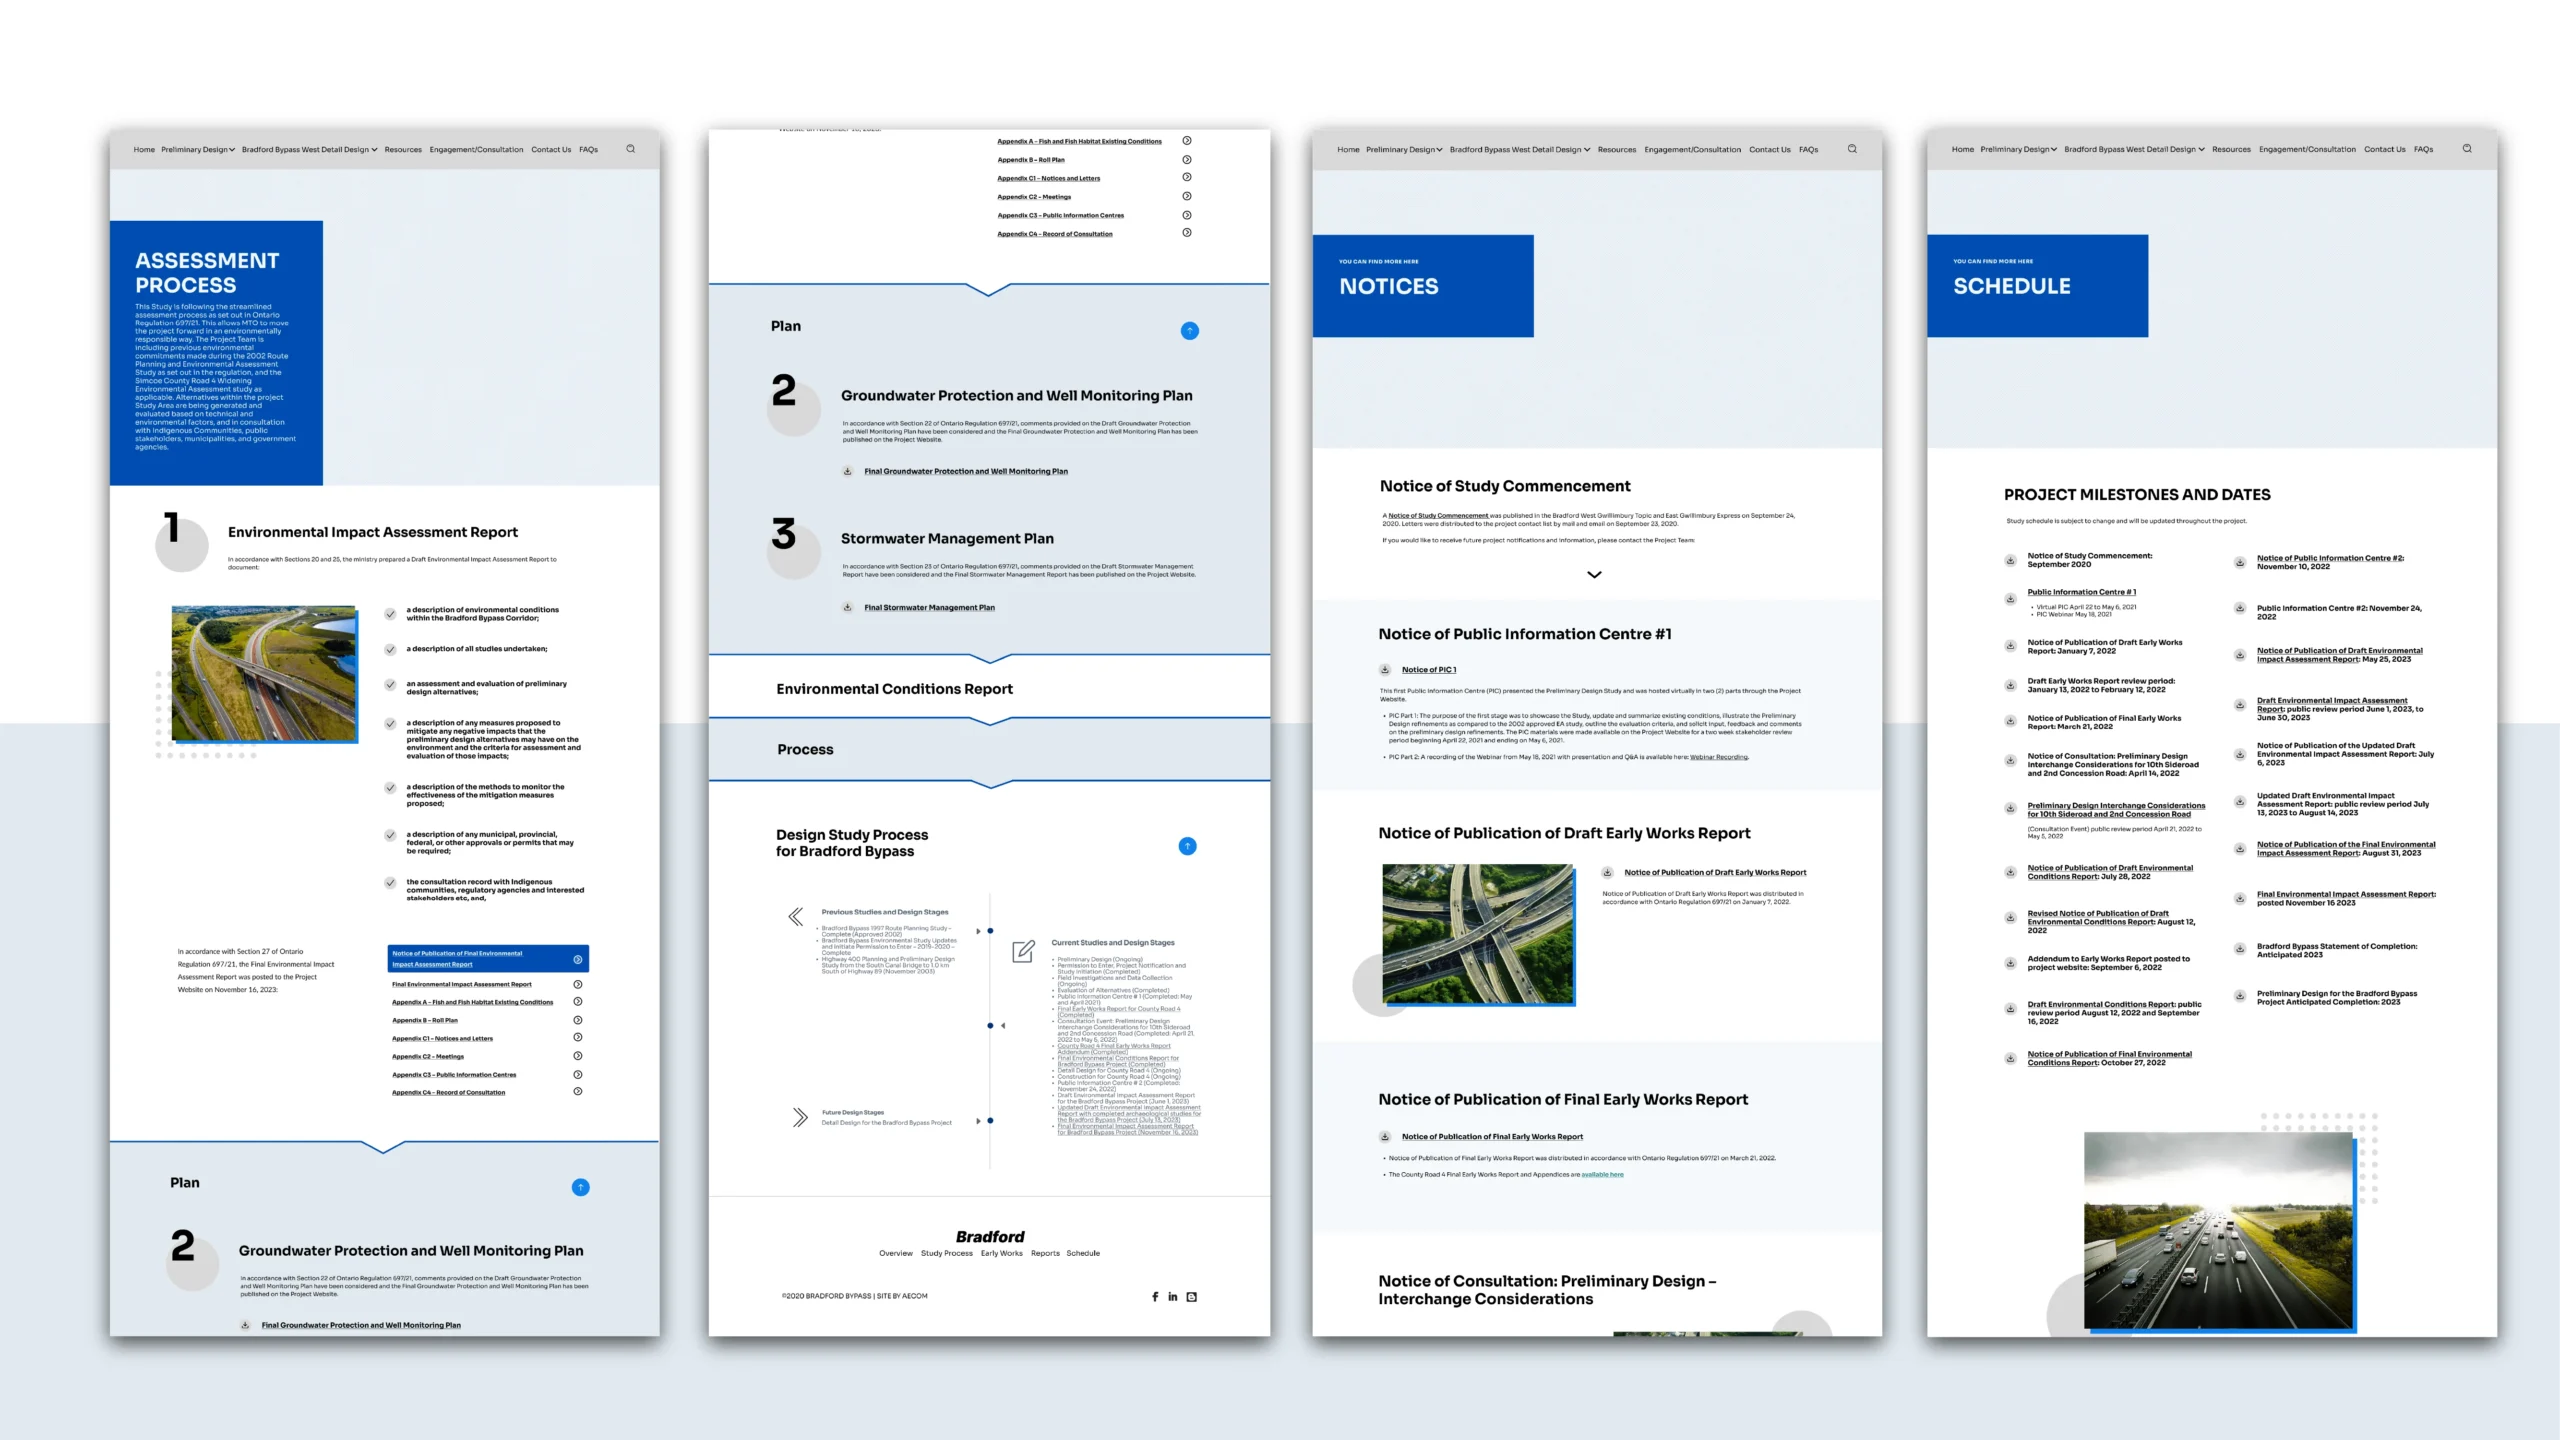Click download icon beside Final Stormwater Management Plan
Viewport: 2560px width, 1440px height.
tap(848, 607)
